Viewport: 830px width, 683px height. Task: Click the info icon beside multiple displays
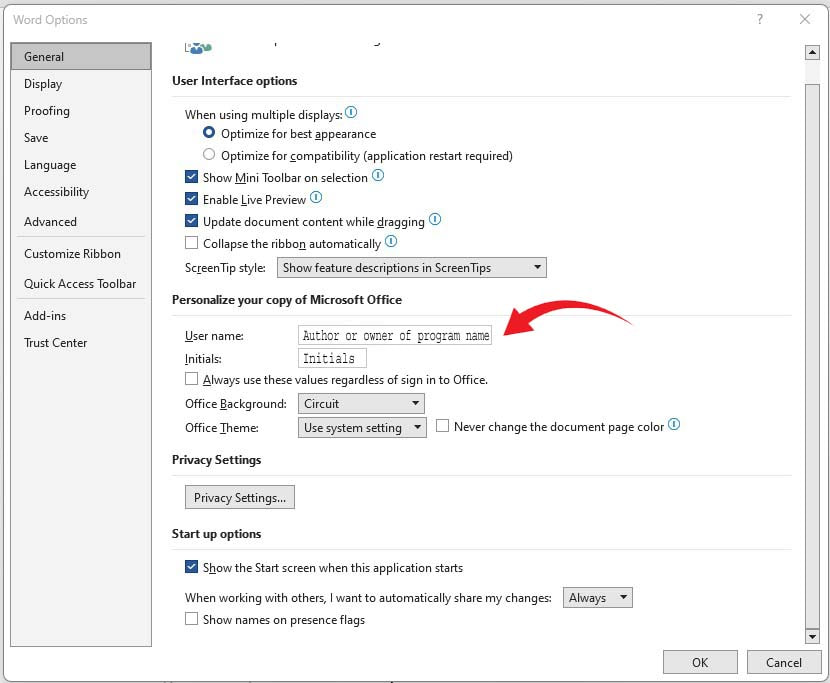[x=351, y=112]
